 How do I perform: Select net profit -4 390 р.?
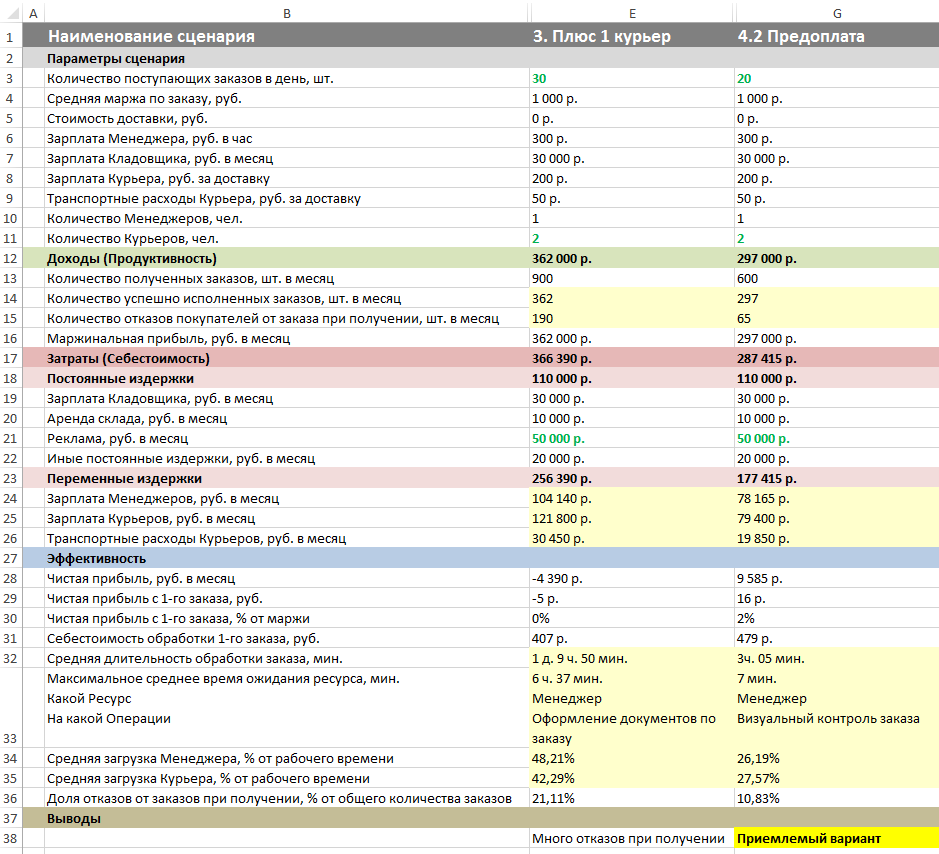557,579
